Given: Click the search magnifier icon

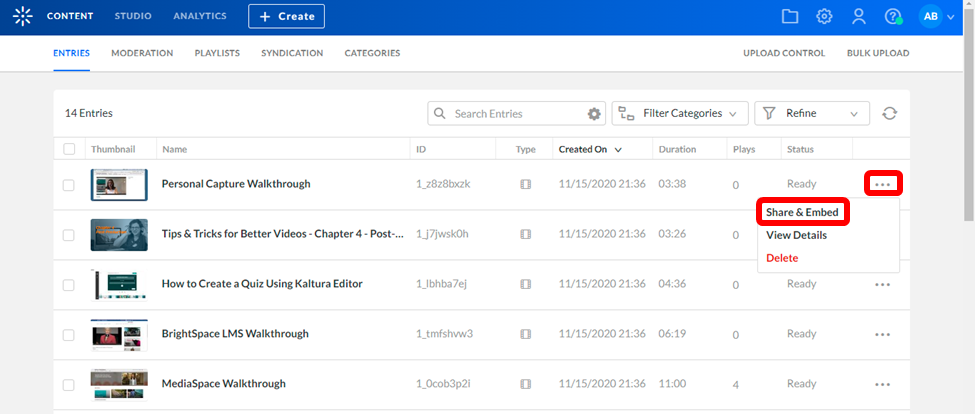Looking at the screenshot, I should (x=440, y=114).
